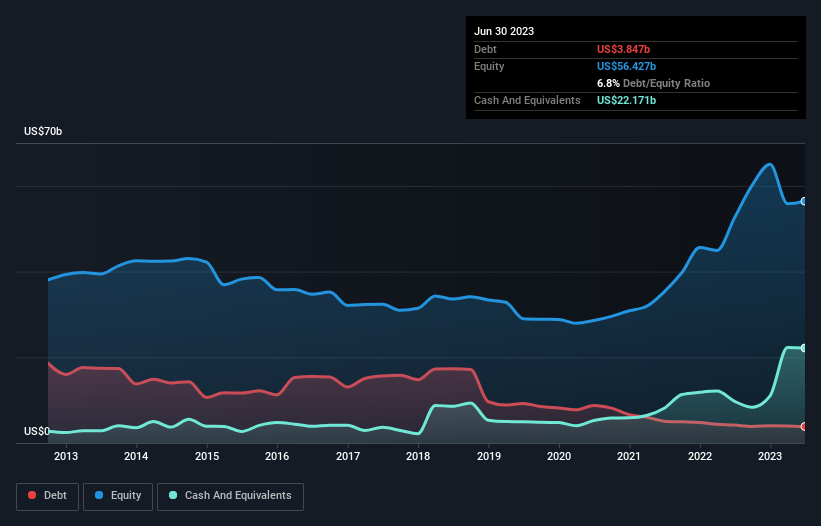Click the 6.8% Debt/Equity Ratio text
The height and width of the screenshot is (526, 821).
coord(653,83)
